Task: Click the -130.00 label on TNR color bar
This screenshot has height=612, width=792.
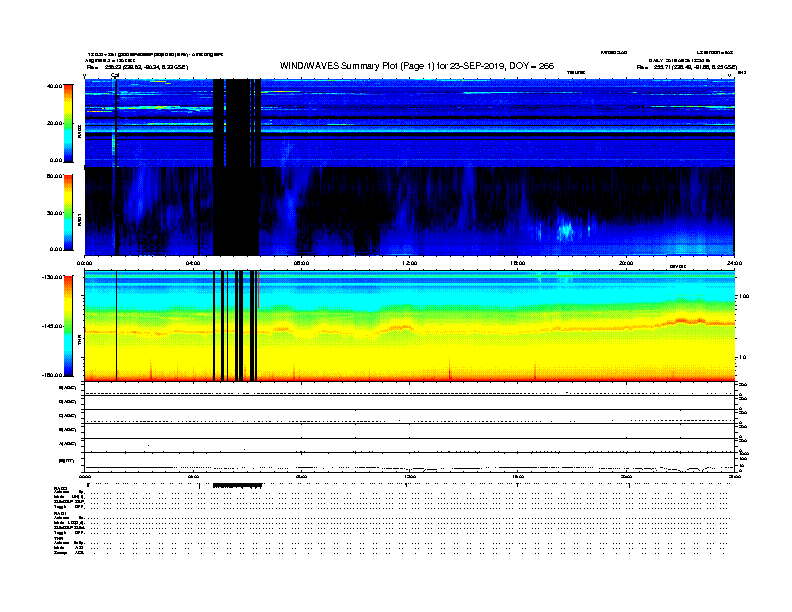Action: click(x=52, y=277)
